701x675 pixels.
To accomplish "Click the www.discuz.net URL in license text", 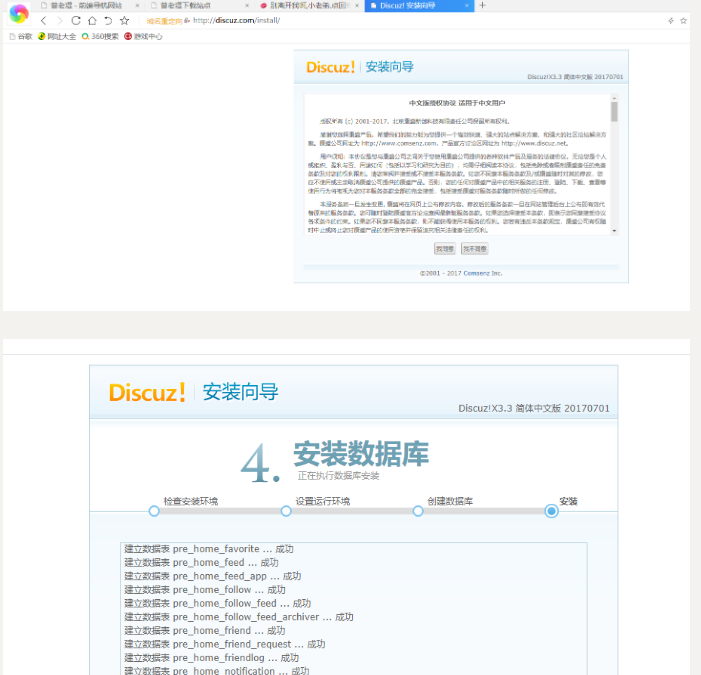I will click(x=534, y=143).
